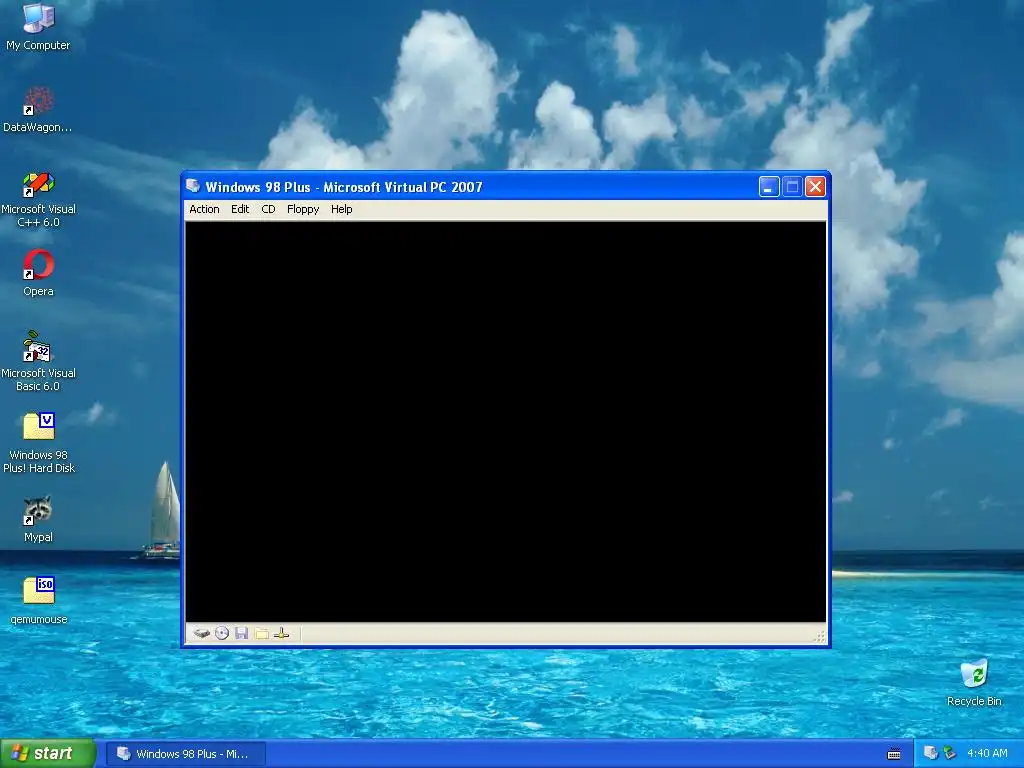This screenshot has width=1024, height=768.
Task: Open the CD menu
Action: (x=268, y=209)
